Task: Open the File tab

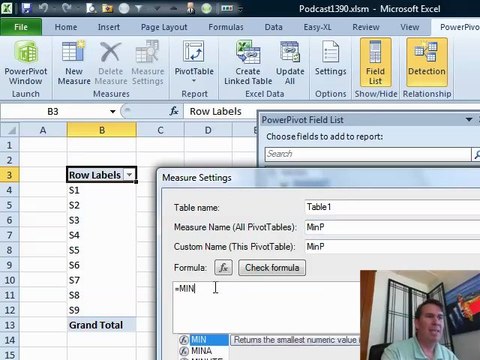Action: click(x=21, y=27)
